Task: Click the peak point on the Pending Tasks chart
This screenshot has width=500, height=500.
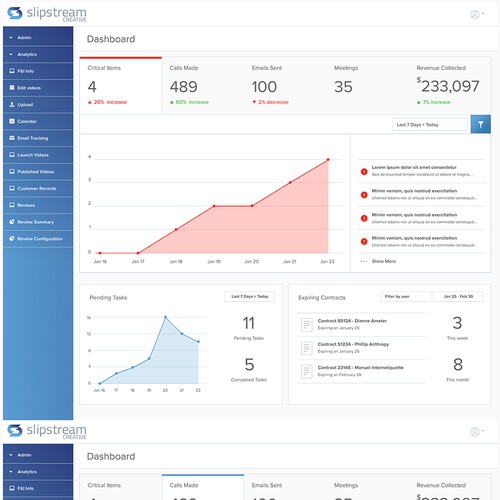Action: [x=165, y=317]
